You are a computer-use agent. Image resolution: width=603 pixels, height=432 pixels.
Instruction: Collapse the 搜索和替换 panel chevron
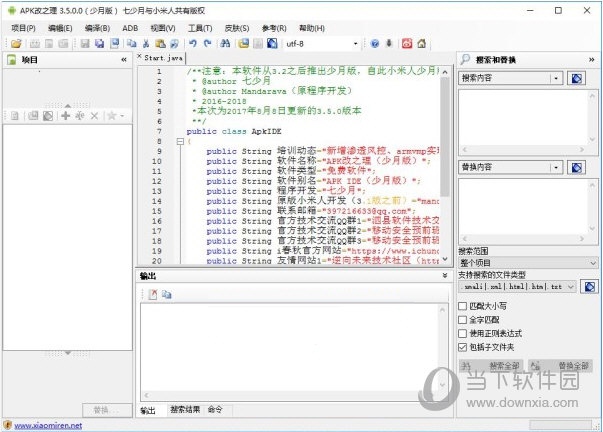[x=591, y=60]
